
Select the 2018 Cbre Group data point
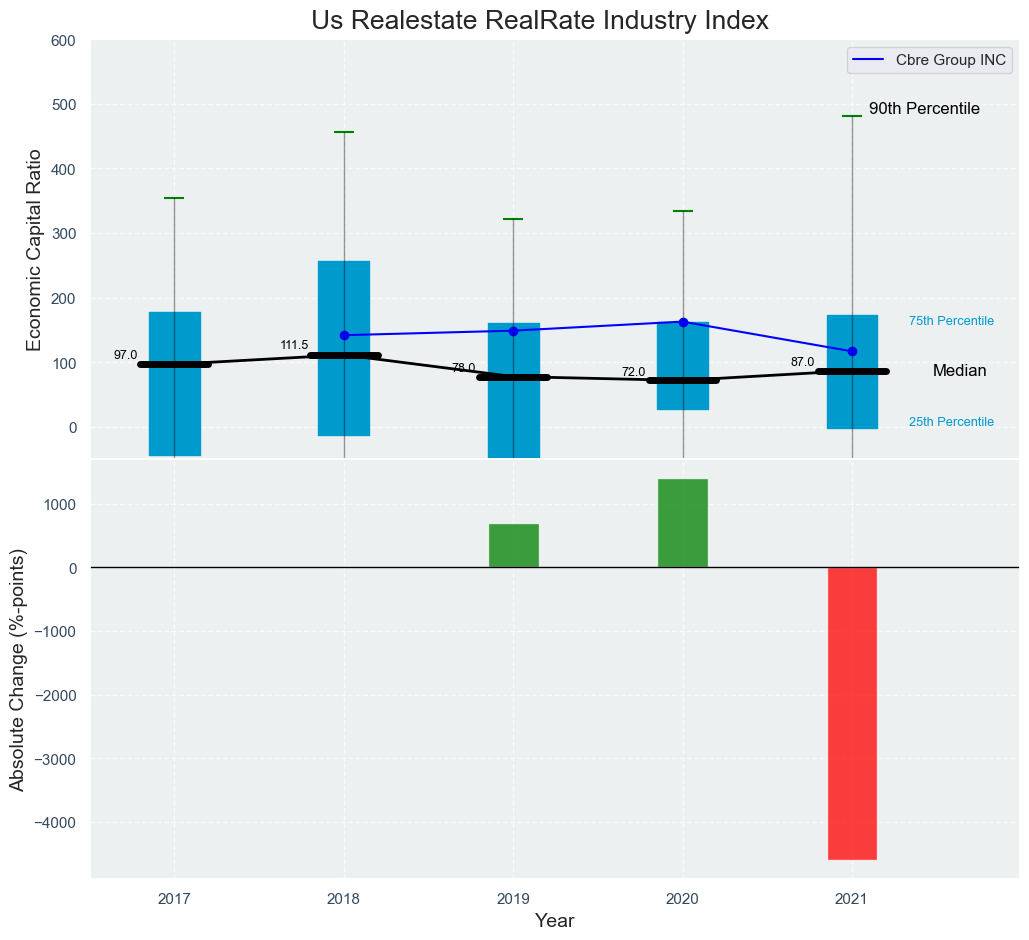click(344, 335)
